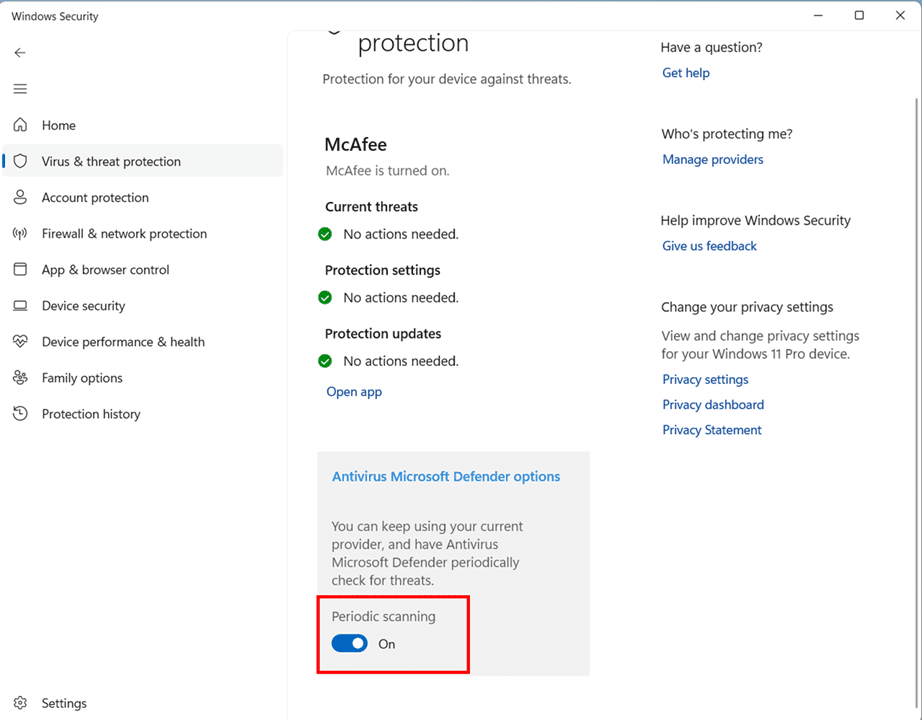Click the App & browser control icon
922x720 pixels.
(x=20, y=270)
